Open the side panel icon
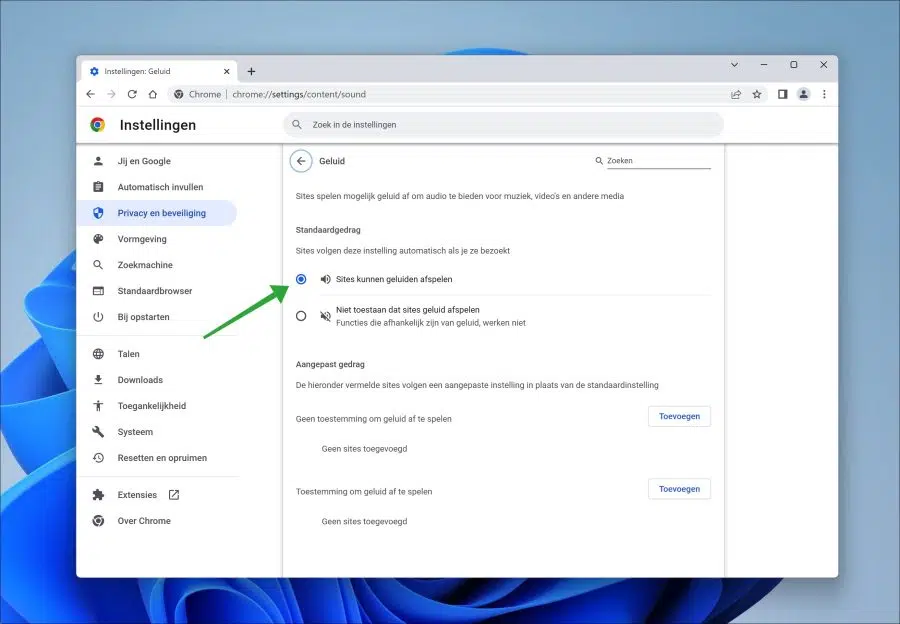Screen dimensions: 900x624 click(x=782, y=94)
